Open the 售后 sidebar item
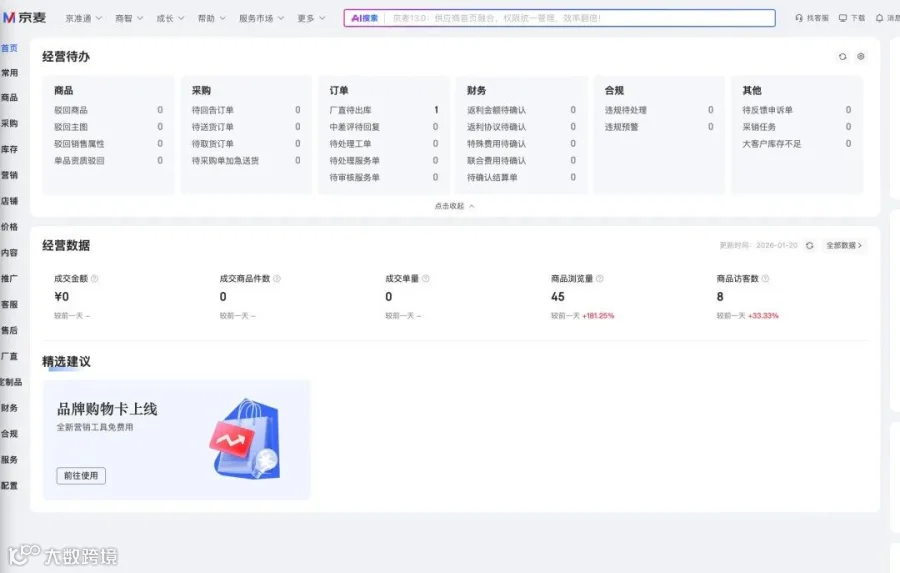The width and height of the screenshot is (900, 573). coord(9,330)
